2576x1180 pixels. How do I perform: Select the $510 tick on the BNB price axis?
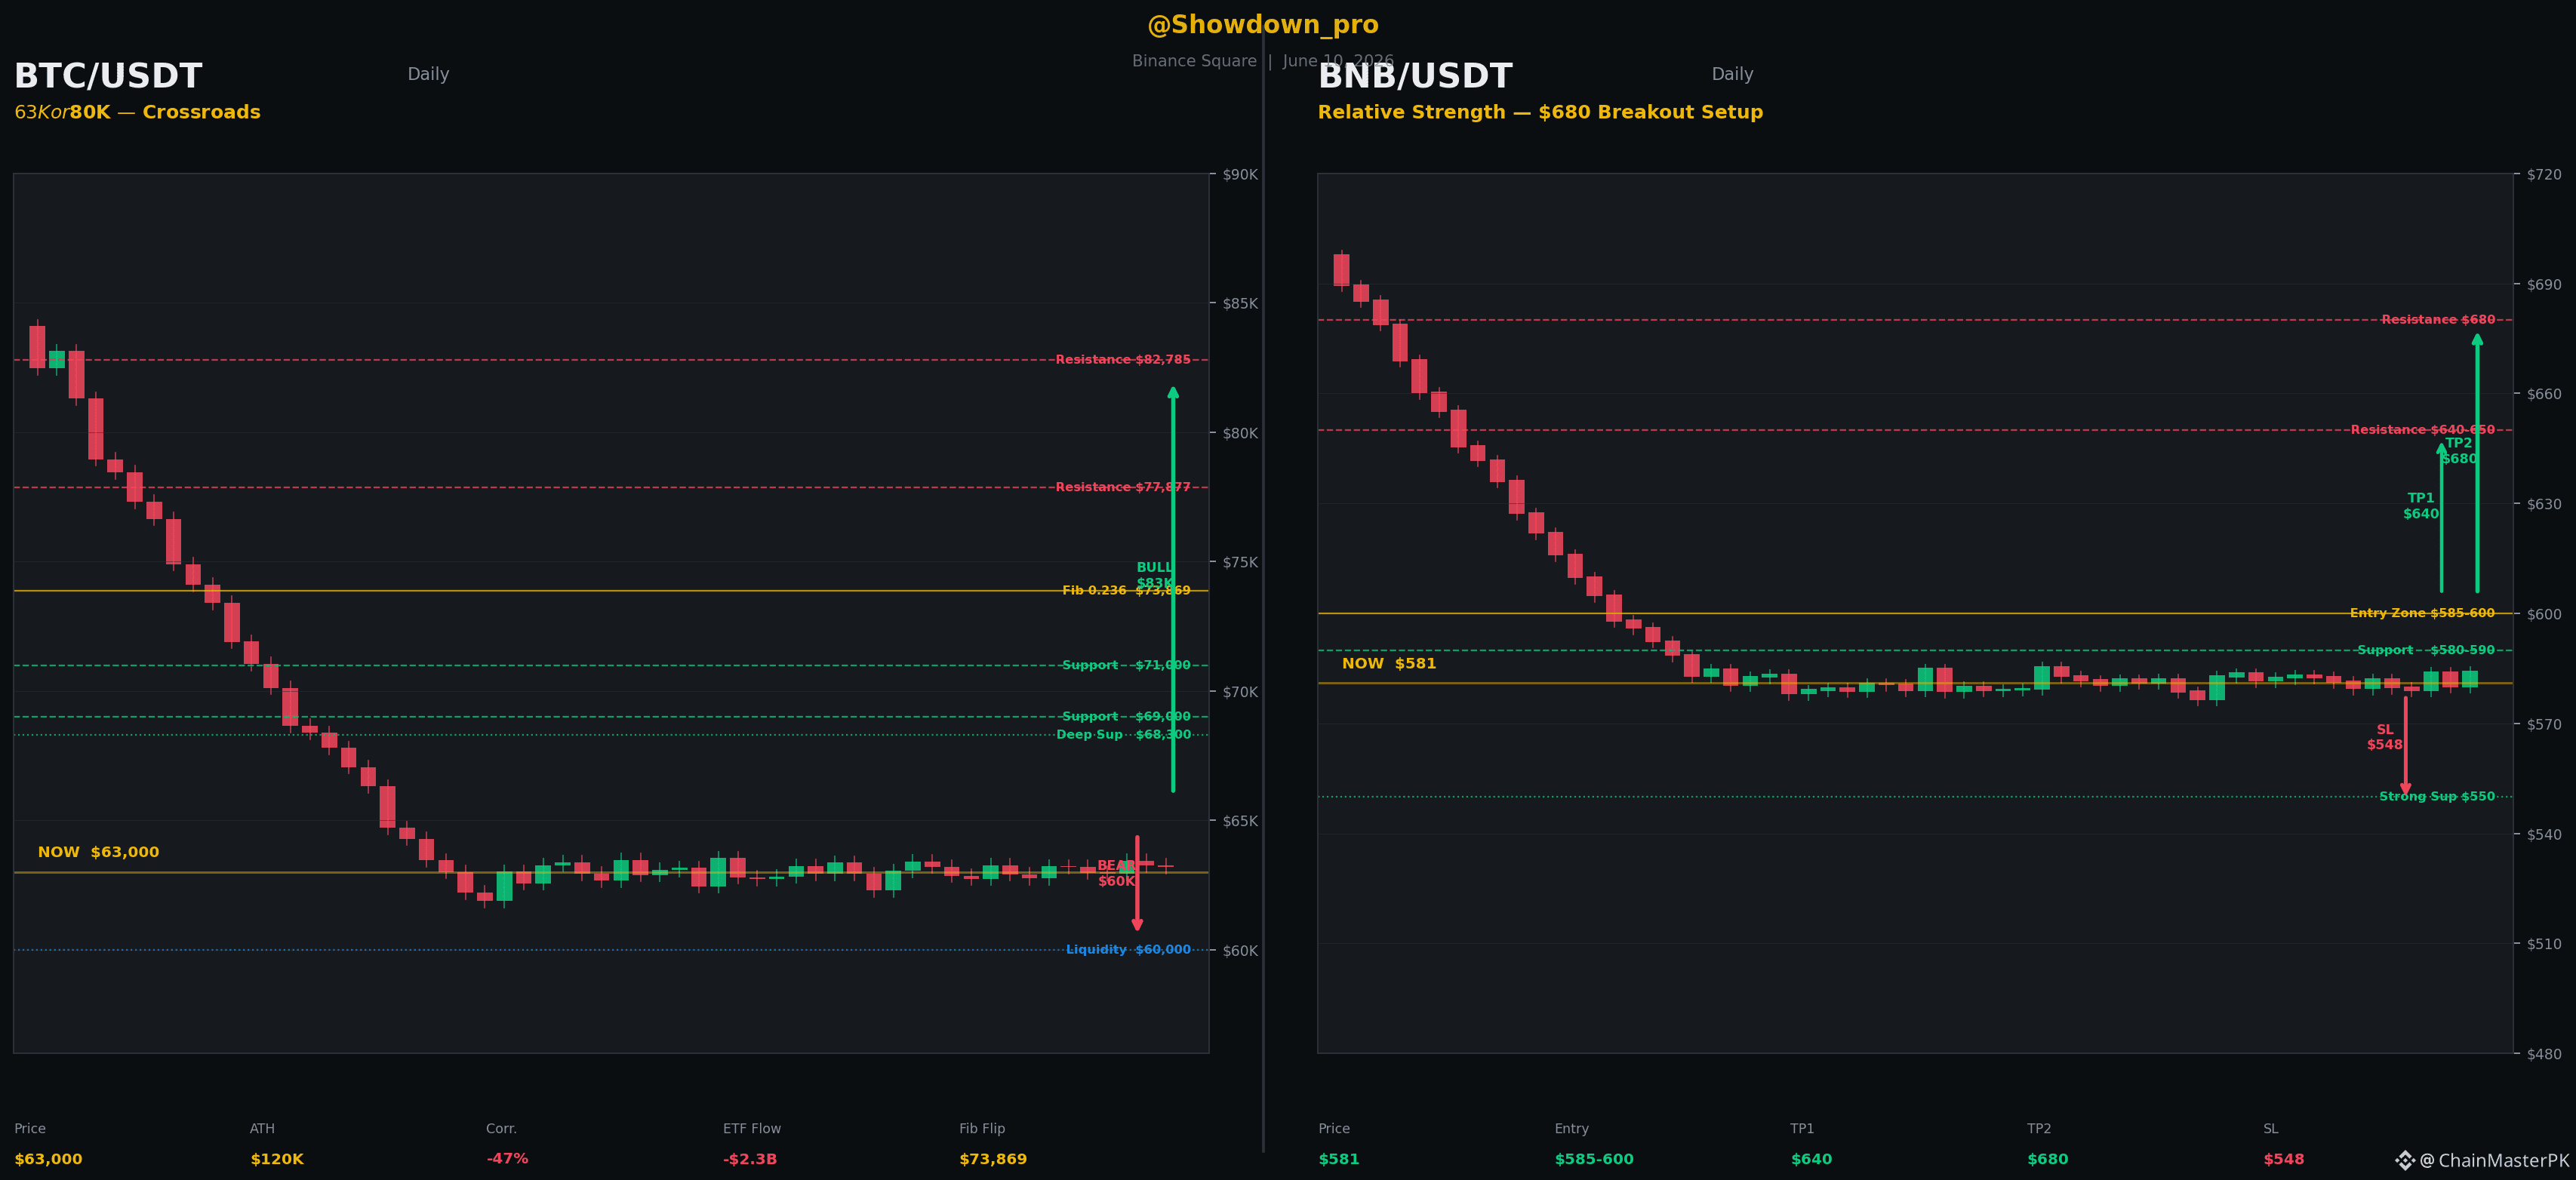point(2545,944)
